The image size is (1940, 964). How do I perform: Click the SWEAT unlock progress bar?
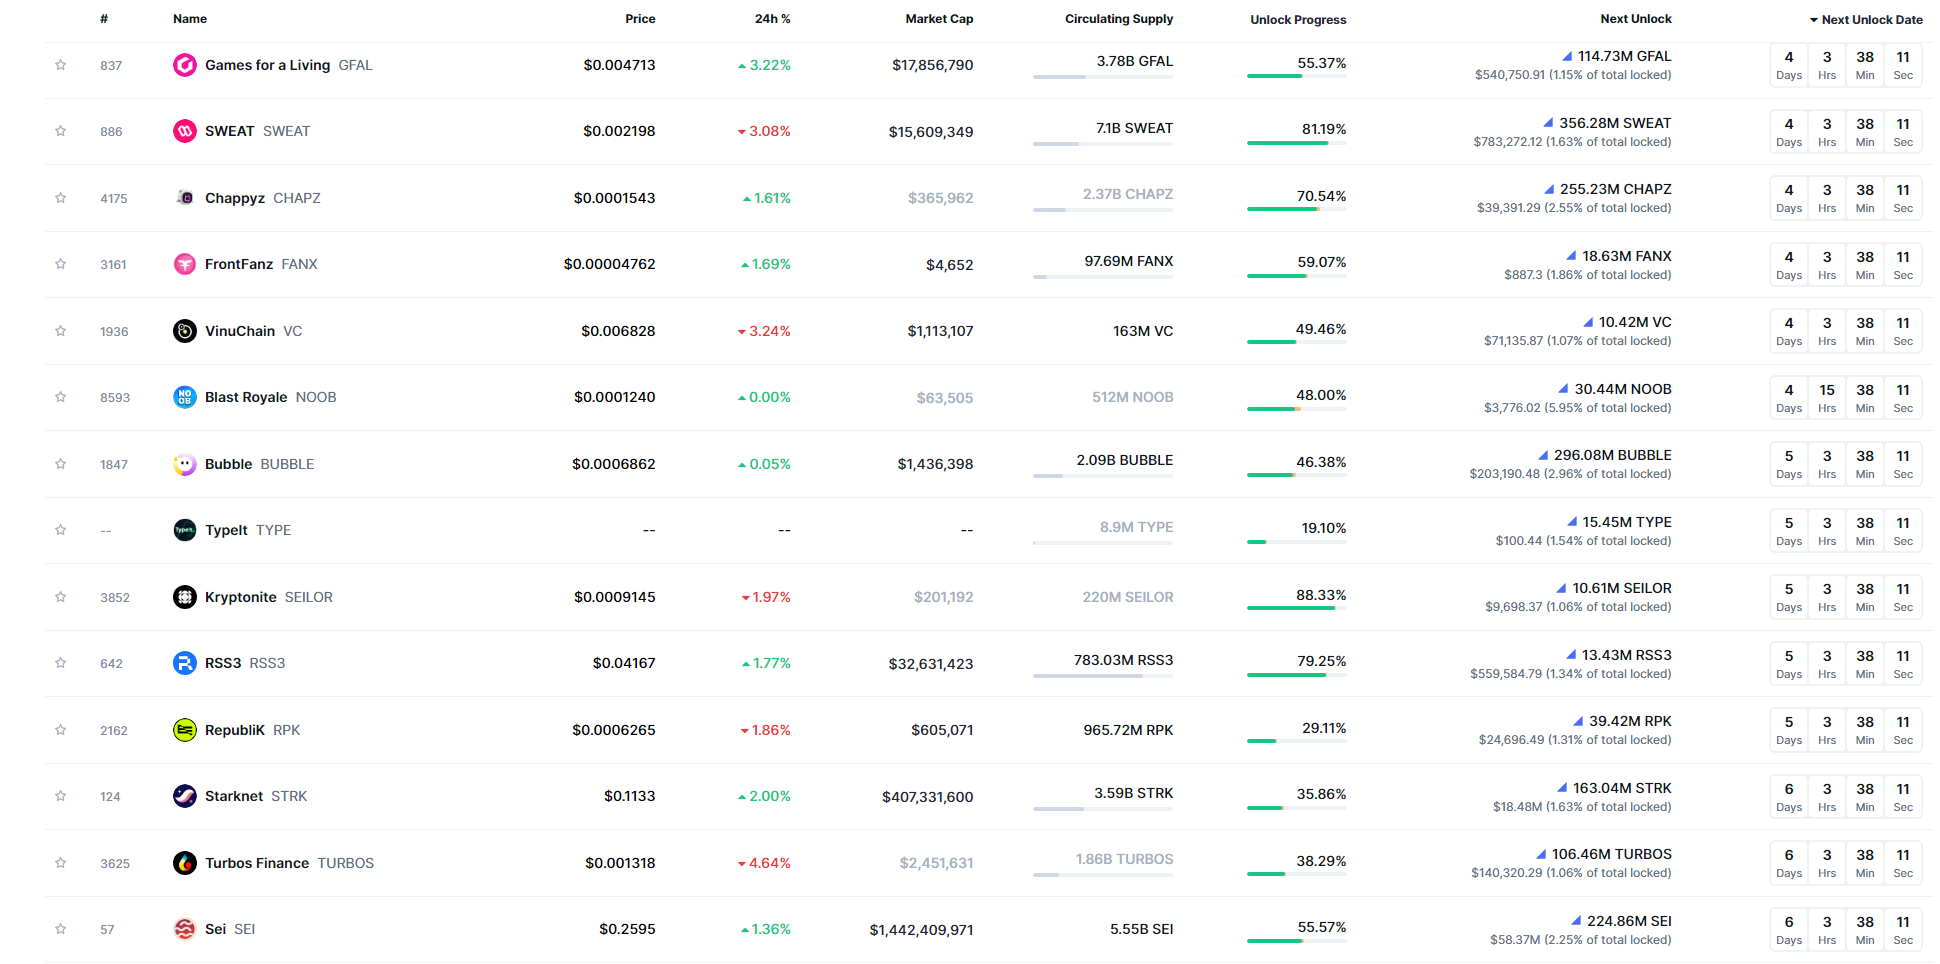point(1296,143)
